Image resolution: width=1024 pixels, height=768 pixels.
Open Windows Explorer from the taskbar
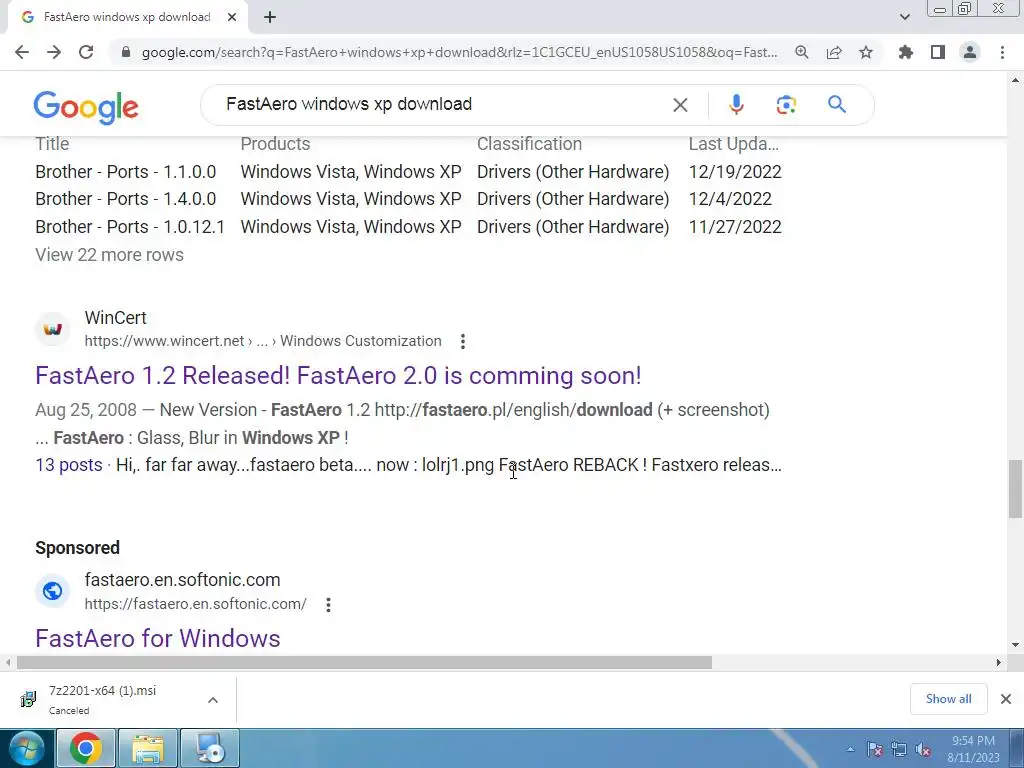coord(148,748)
